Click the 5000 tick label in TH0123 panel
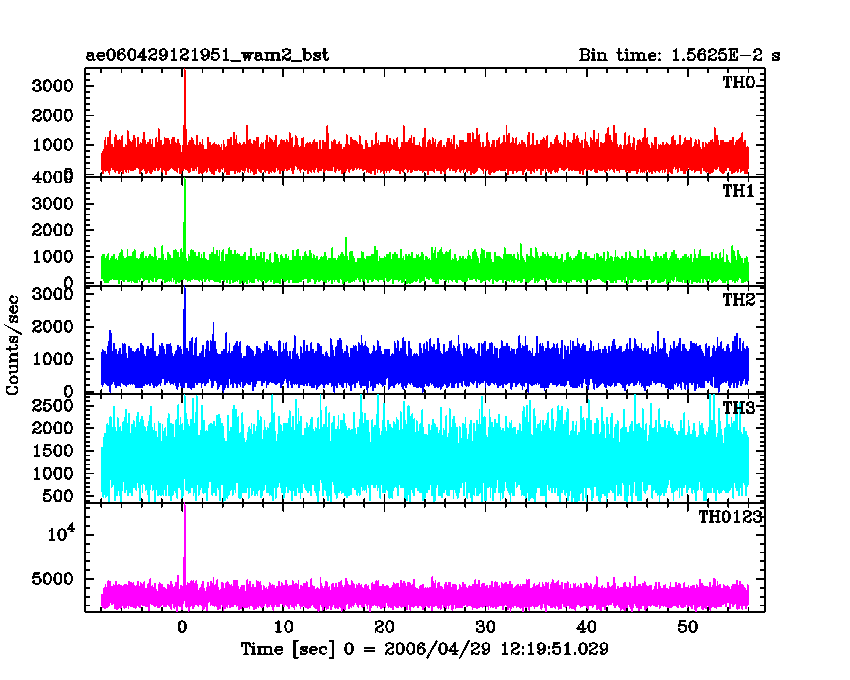This screenshot has height=680, width=850. [53, 579]
